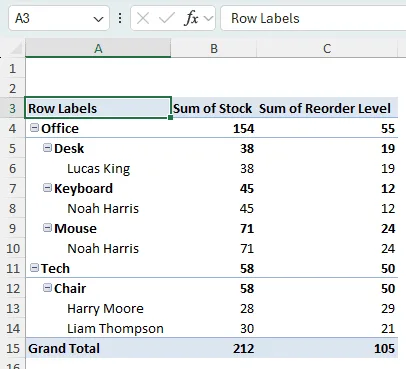Viewport: 406px width, 369px height.
Task: Select Office stock value 154
Action: pyautogui.click(x=214, y=128)
